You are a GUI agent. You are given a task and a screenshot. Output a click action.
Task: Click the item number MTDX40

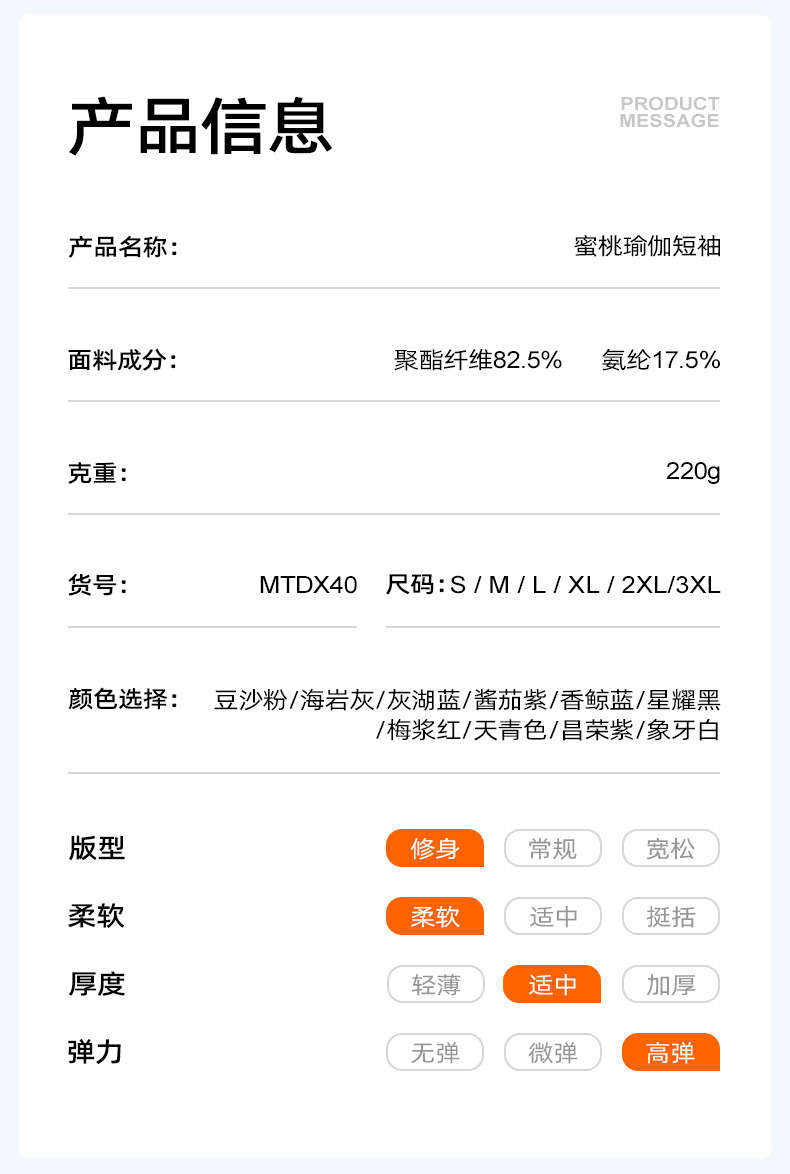(x=308, y=585)
